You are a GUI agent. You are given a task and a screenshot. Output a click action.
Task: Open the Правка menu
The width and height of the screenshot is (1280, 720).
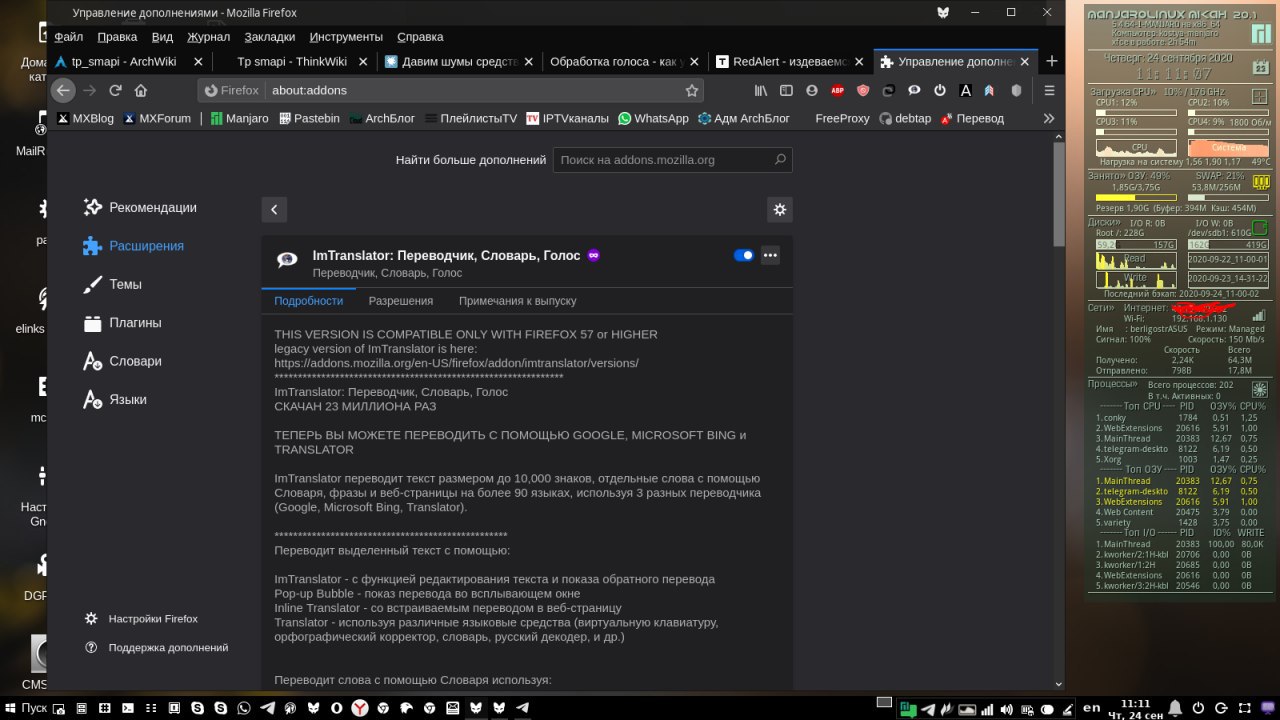(x=117, y=37)
